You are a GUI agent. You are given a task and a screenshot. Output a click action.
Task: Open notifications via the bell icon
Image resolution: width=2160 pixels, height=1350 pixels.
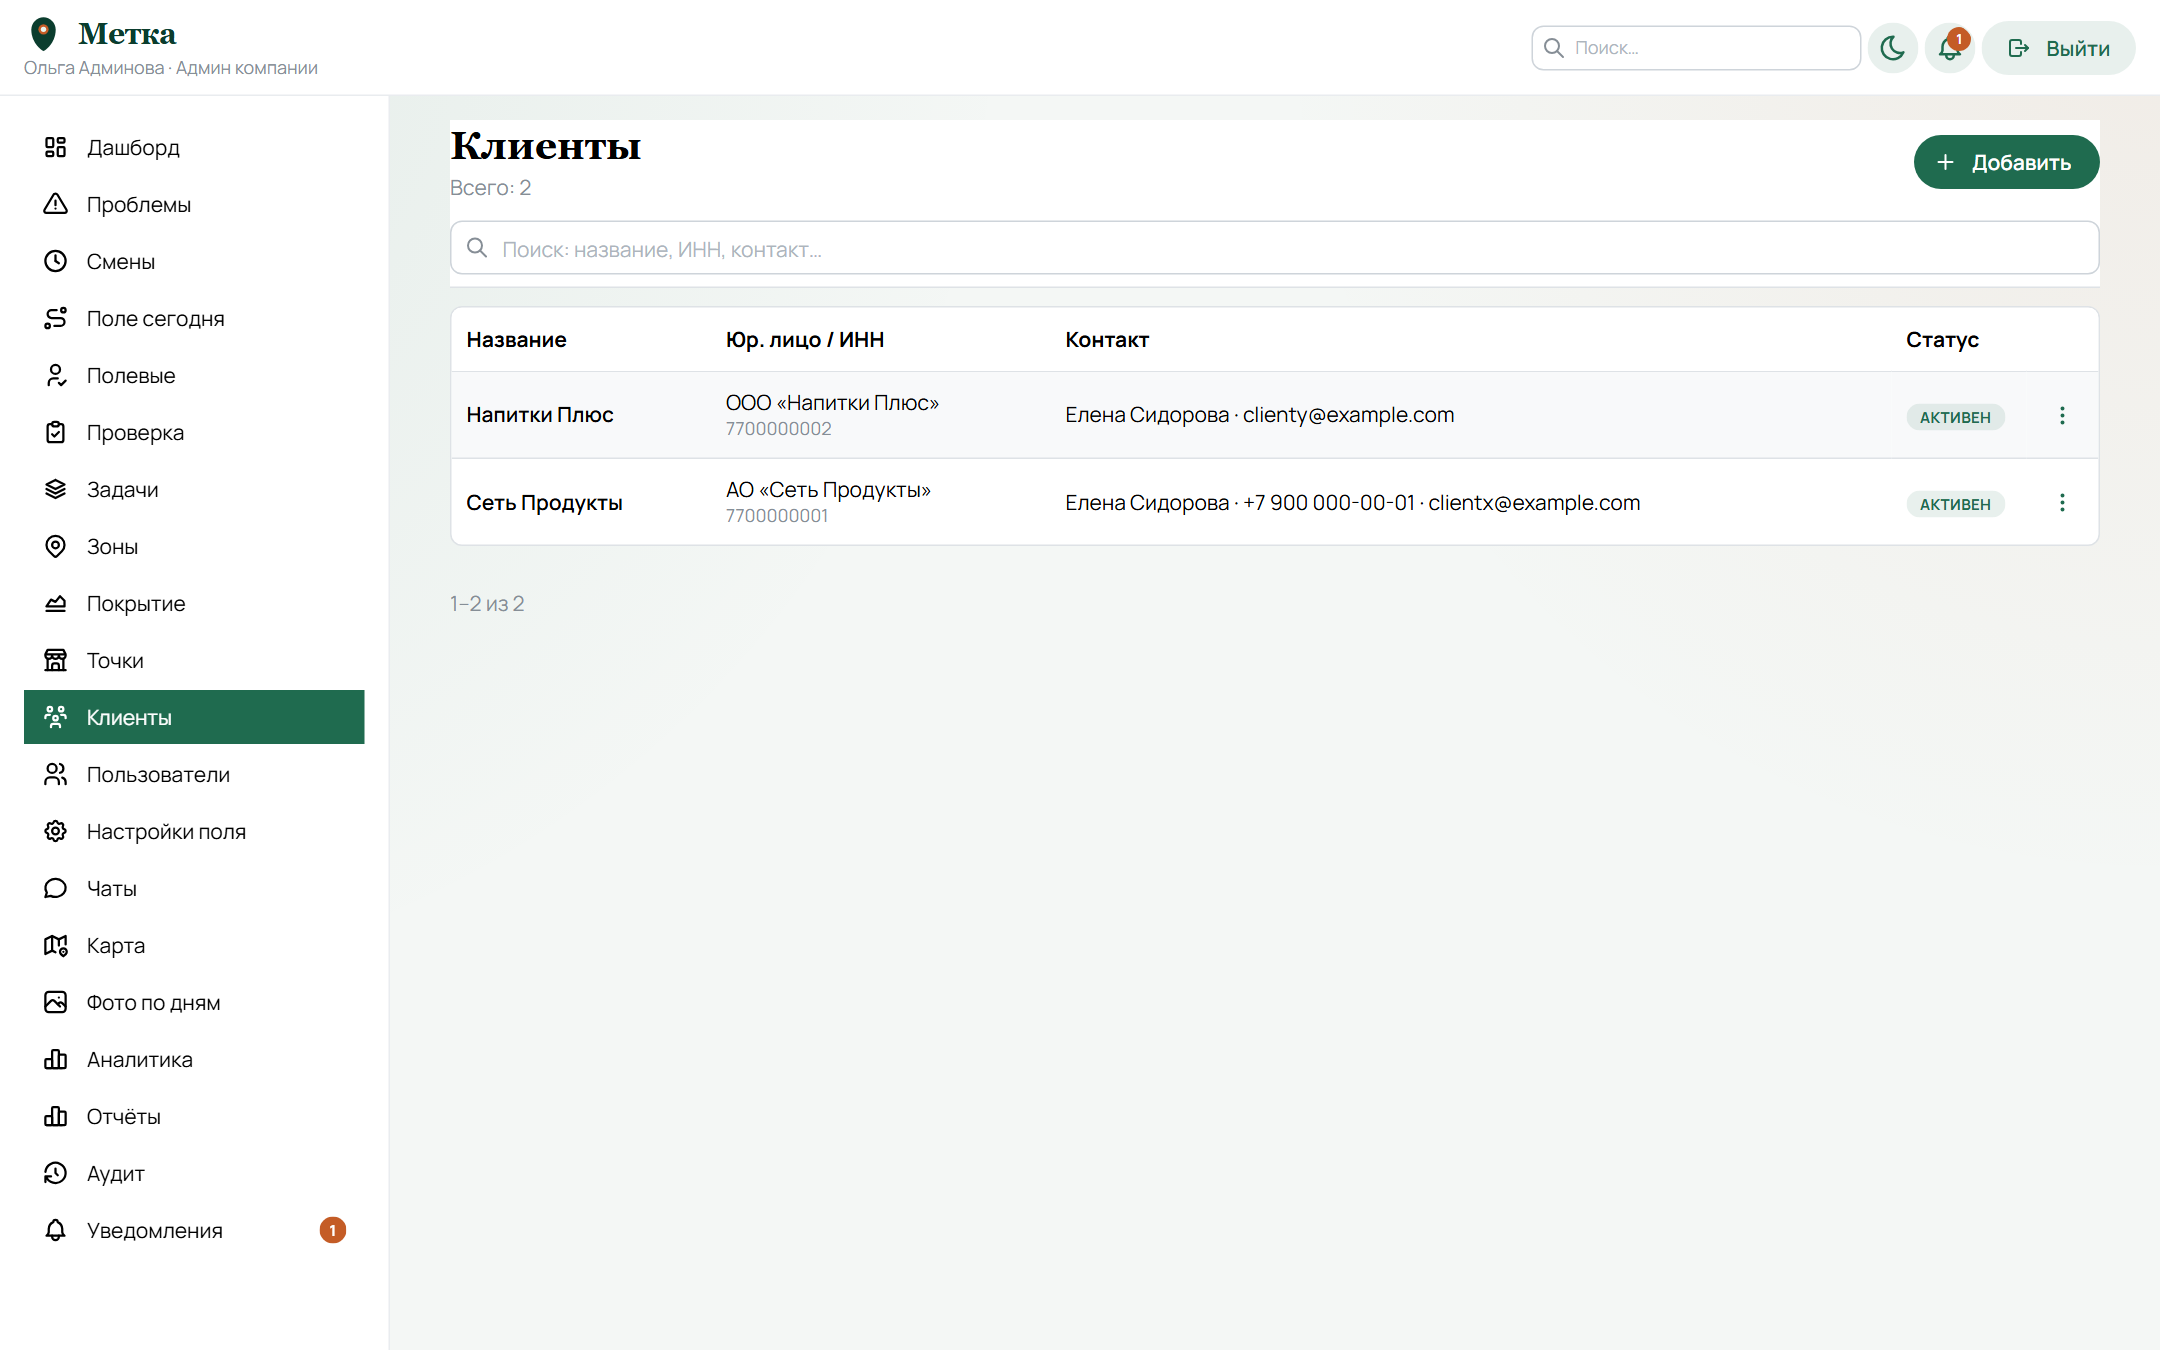pos(1950,48)
